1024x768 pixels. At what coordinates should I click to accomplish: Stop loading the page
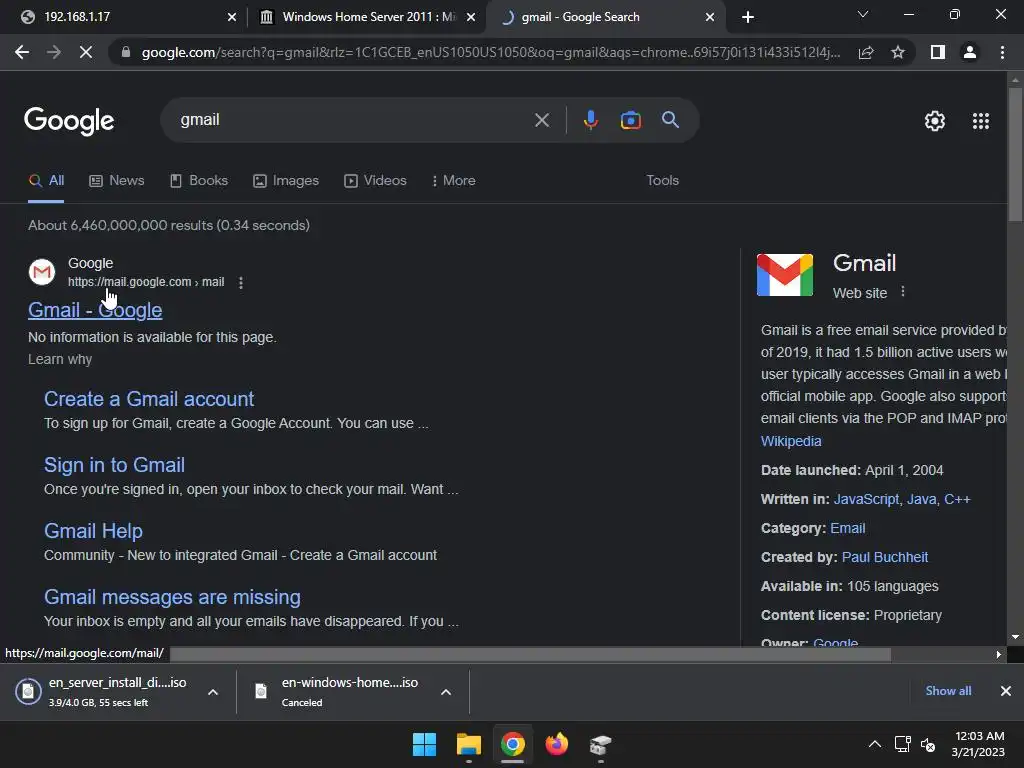pyautogui.click(x=86, y=52)
